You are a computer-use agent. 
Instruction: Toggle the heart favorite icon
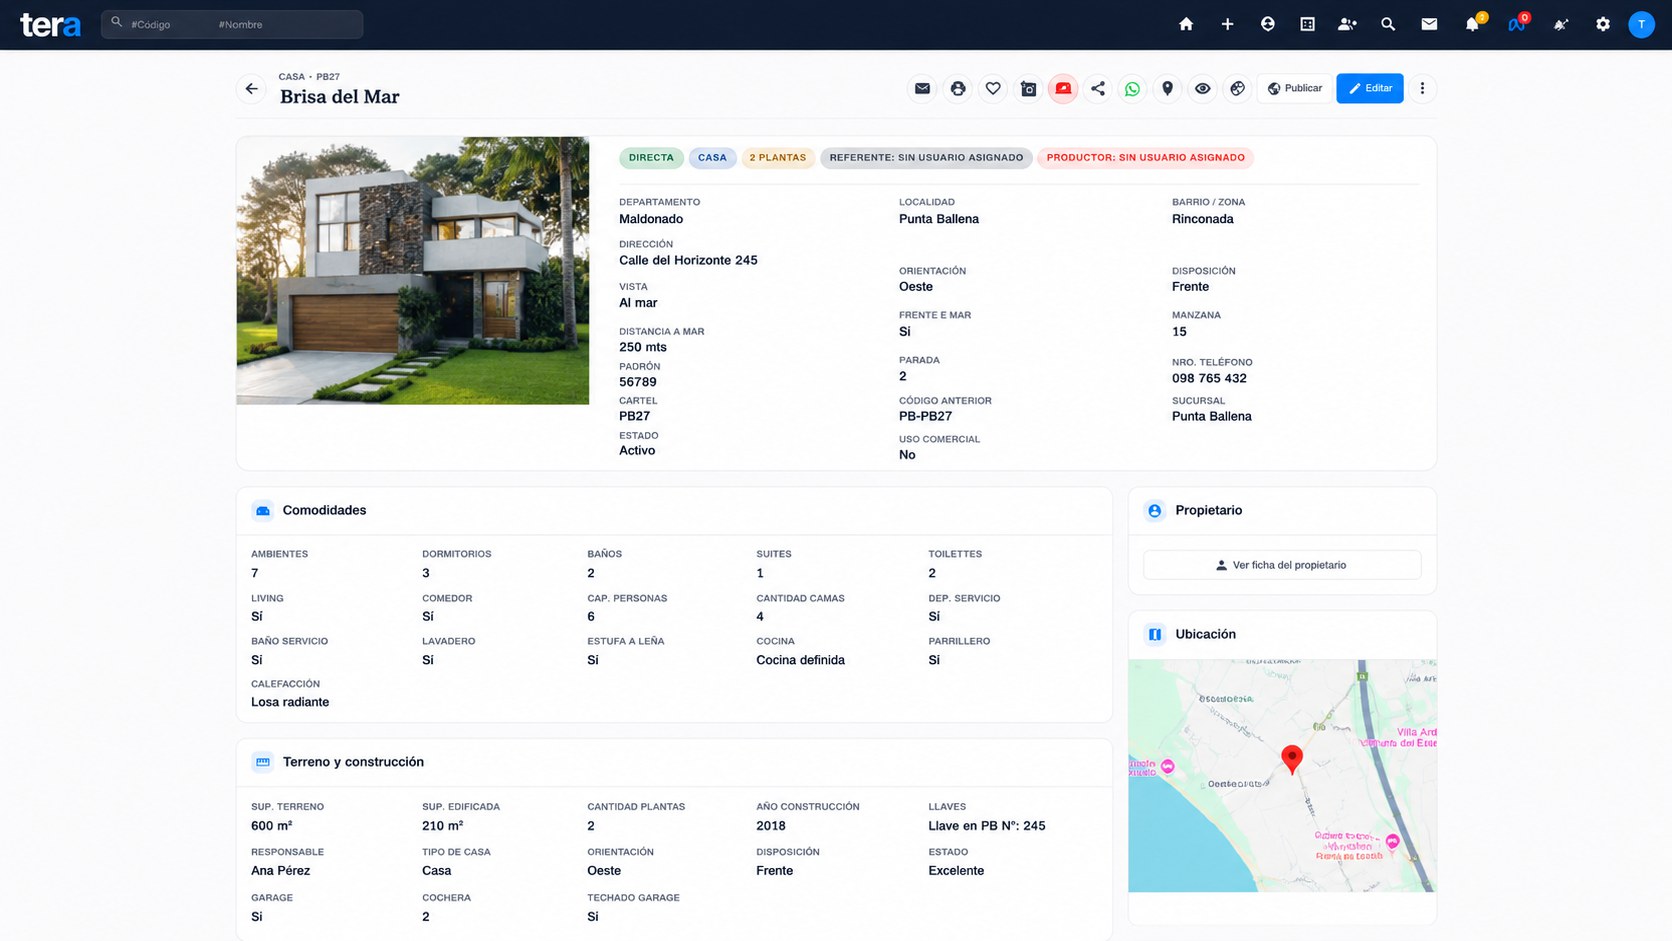(993, 89)
